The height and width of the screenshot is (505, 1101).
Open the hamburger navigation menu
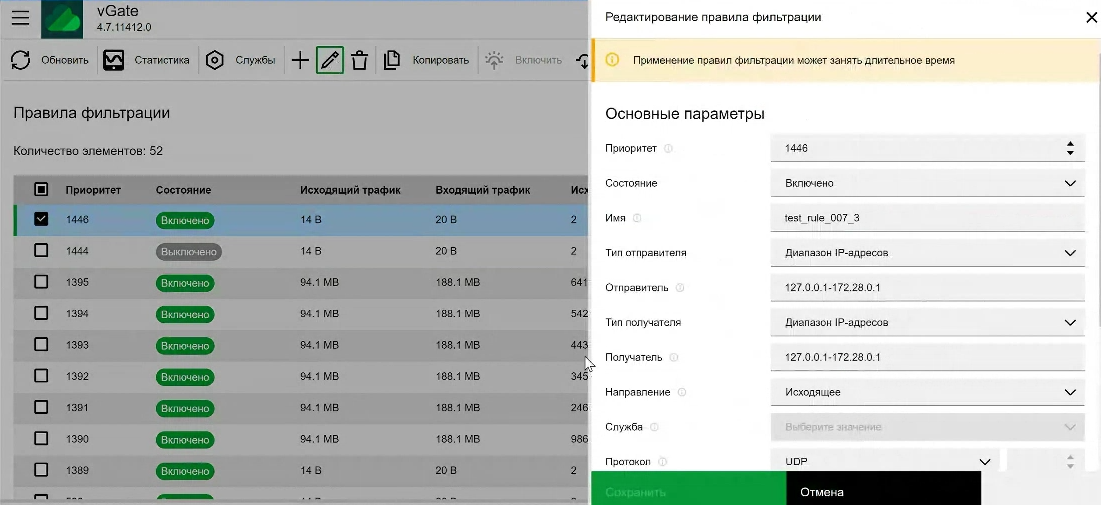tap(20, 18)
